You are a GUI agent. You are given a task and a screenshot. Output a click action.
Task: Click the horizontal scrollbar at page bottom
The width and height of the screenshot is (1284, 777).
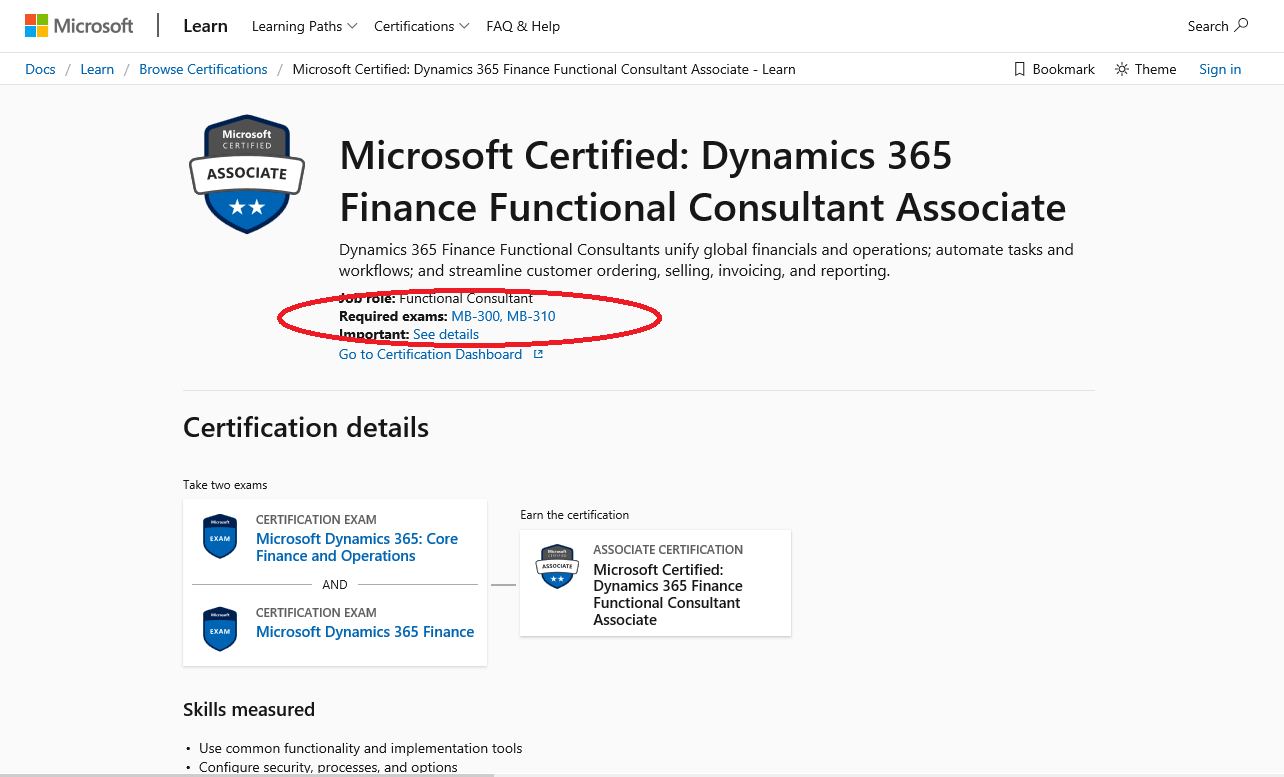(x=248, y=774)
